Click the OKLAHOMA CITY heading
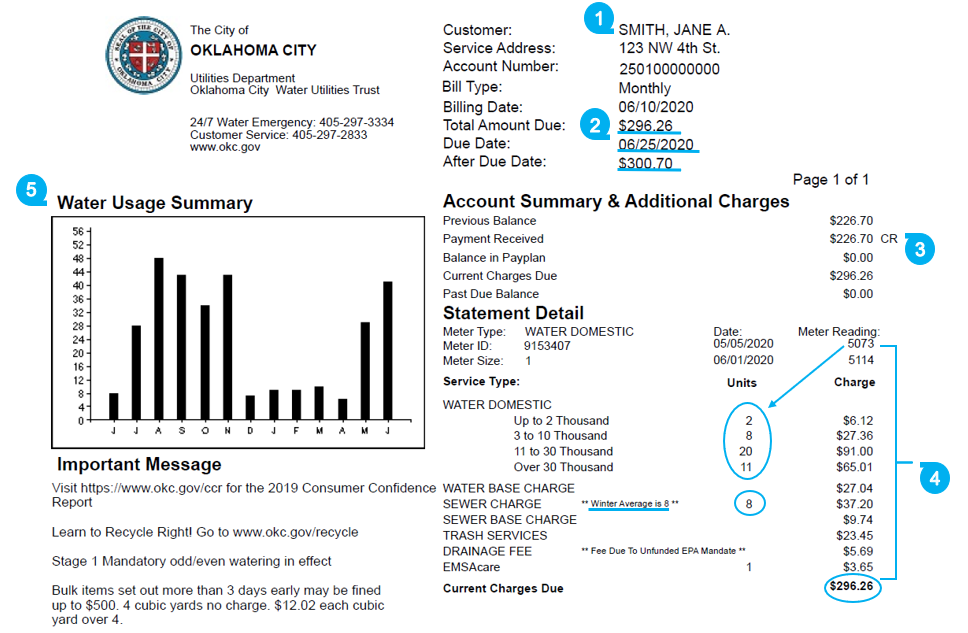Viewport: 968px width, 633px height. [x=253, y=50]
